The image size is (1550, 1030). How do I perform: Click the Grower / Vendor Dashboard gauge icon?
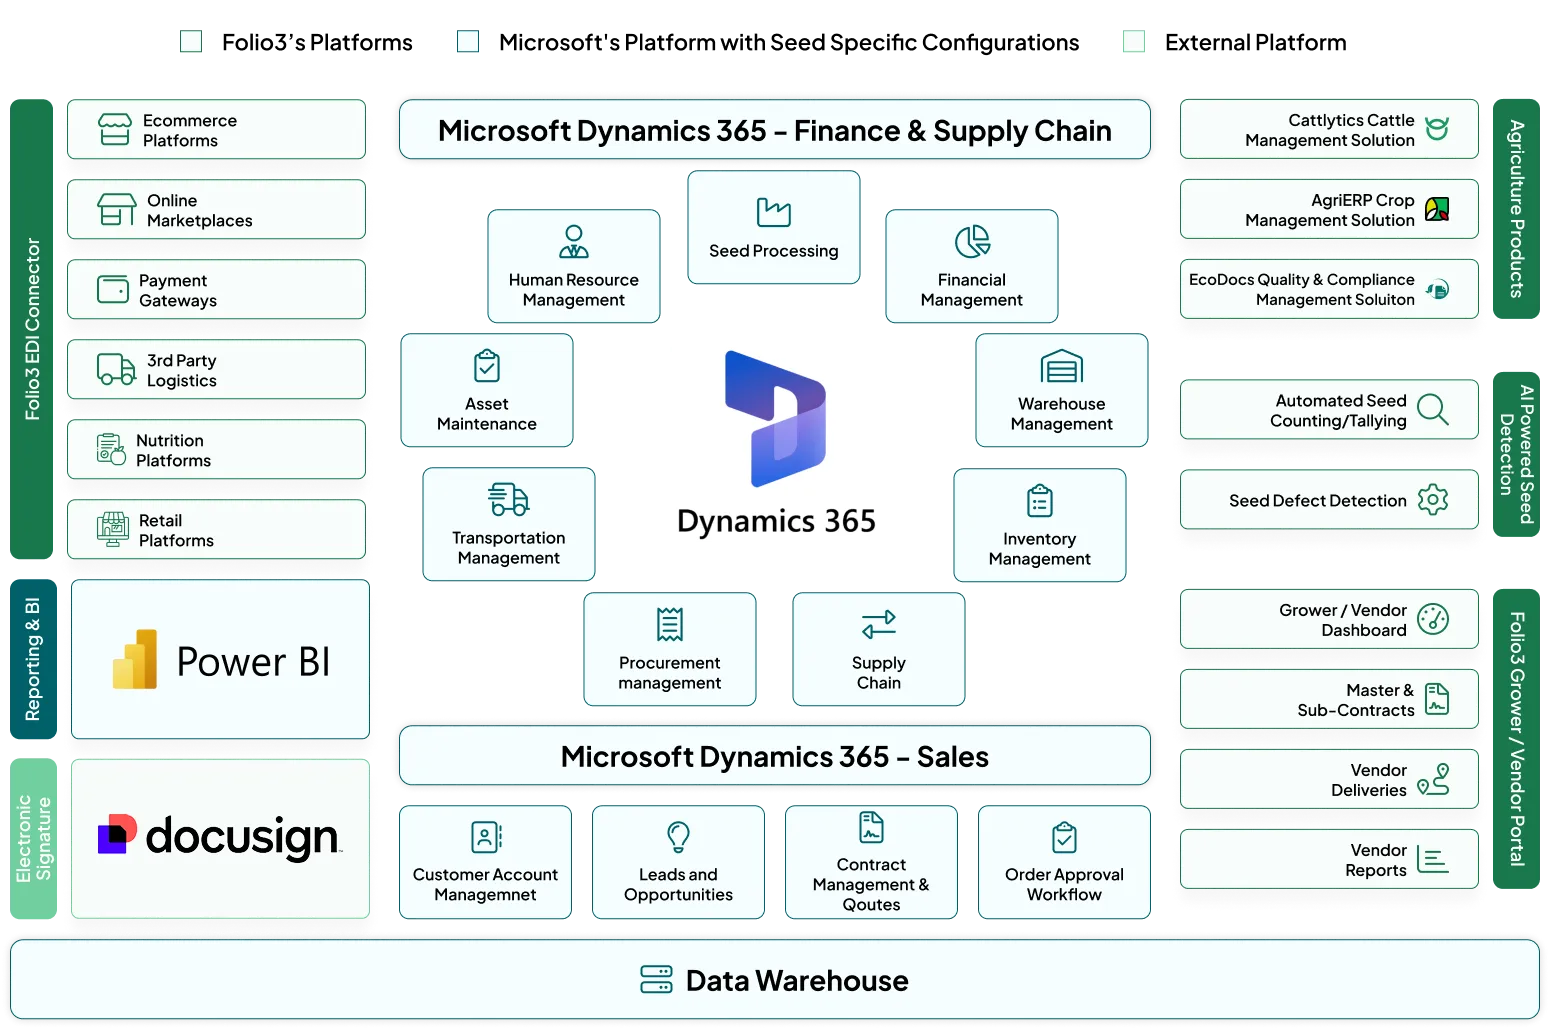click(1432, 620)
